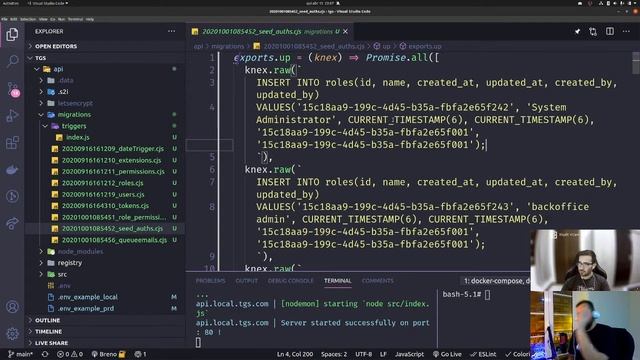Screen dimensions: 640x360
Task: Expand the LIVE SHARE section
Action: [105, 343]
